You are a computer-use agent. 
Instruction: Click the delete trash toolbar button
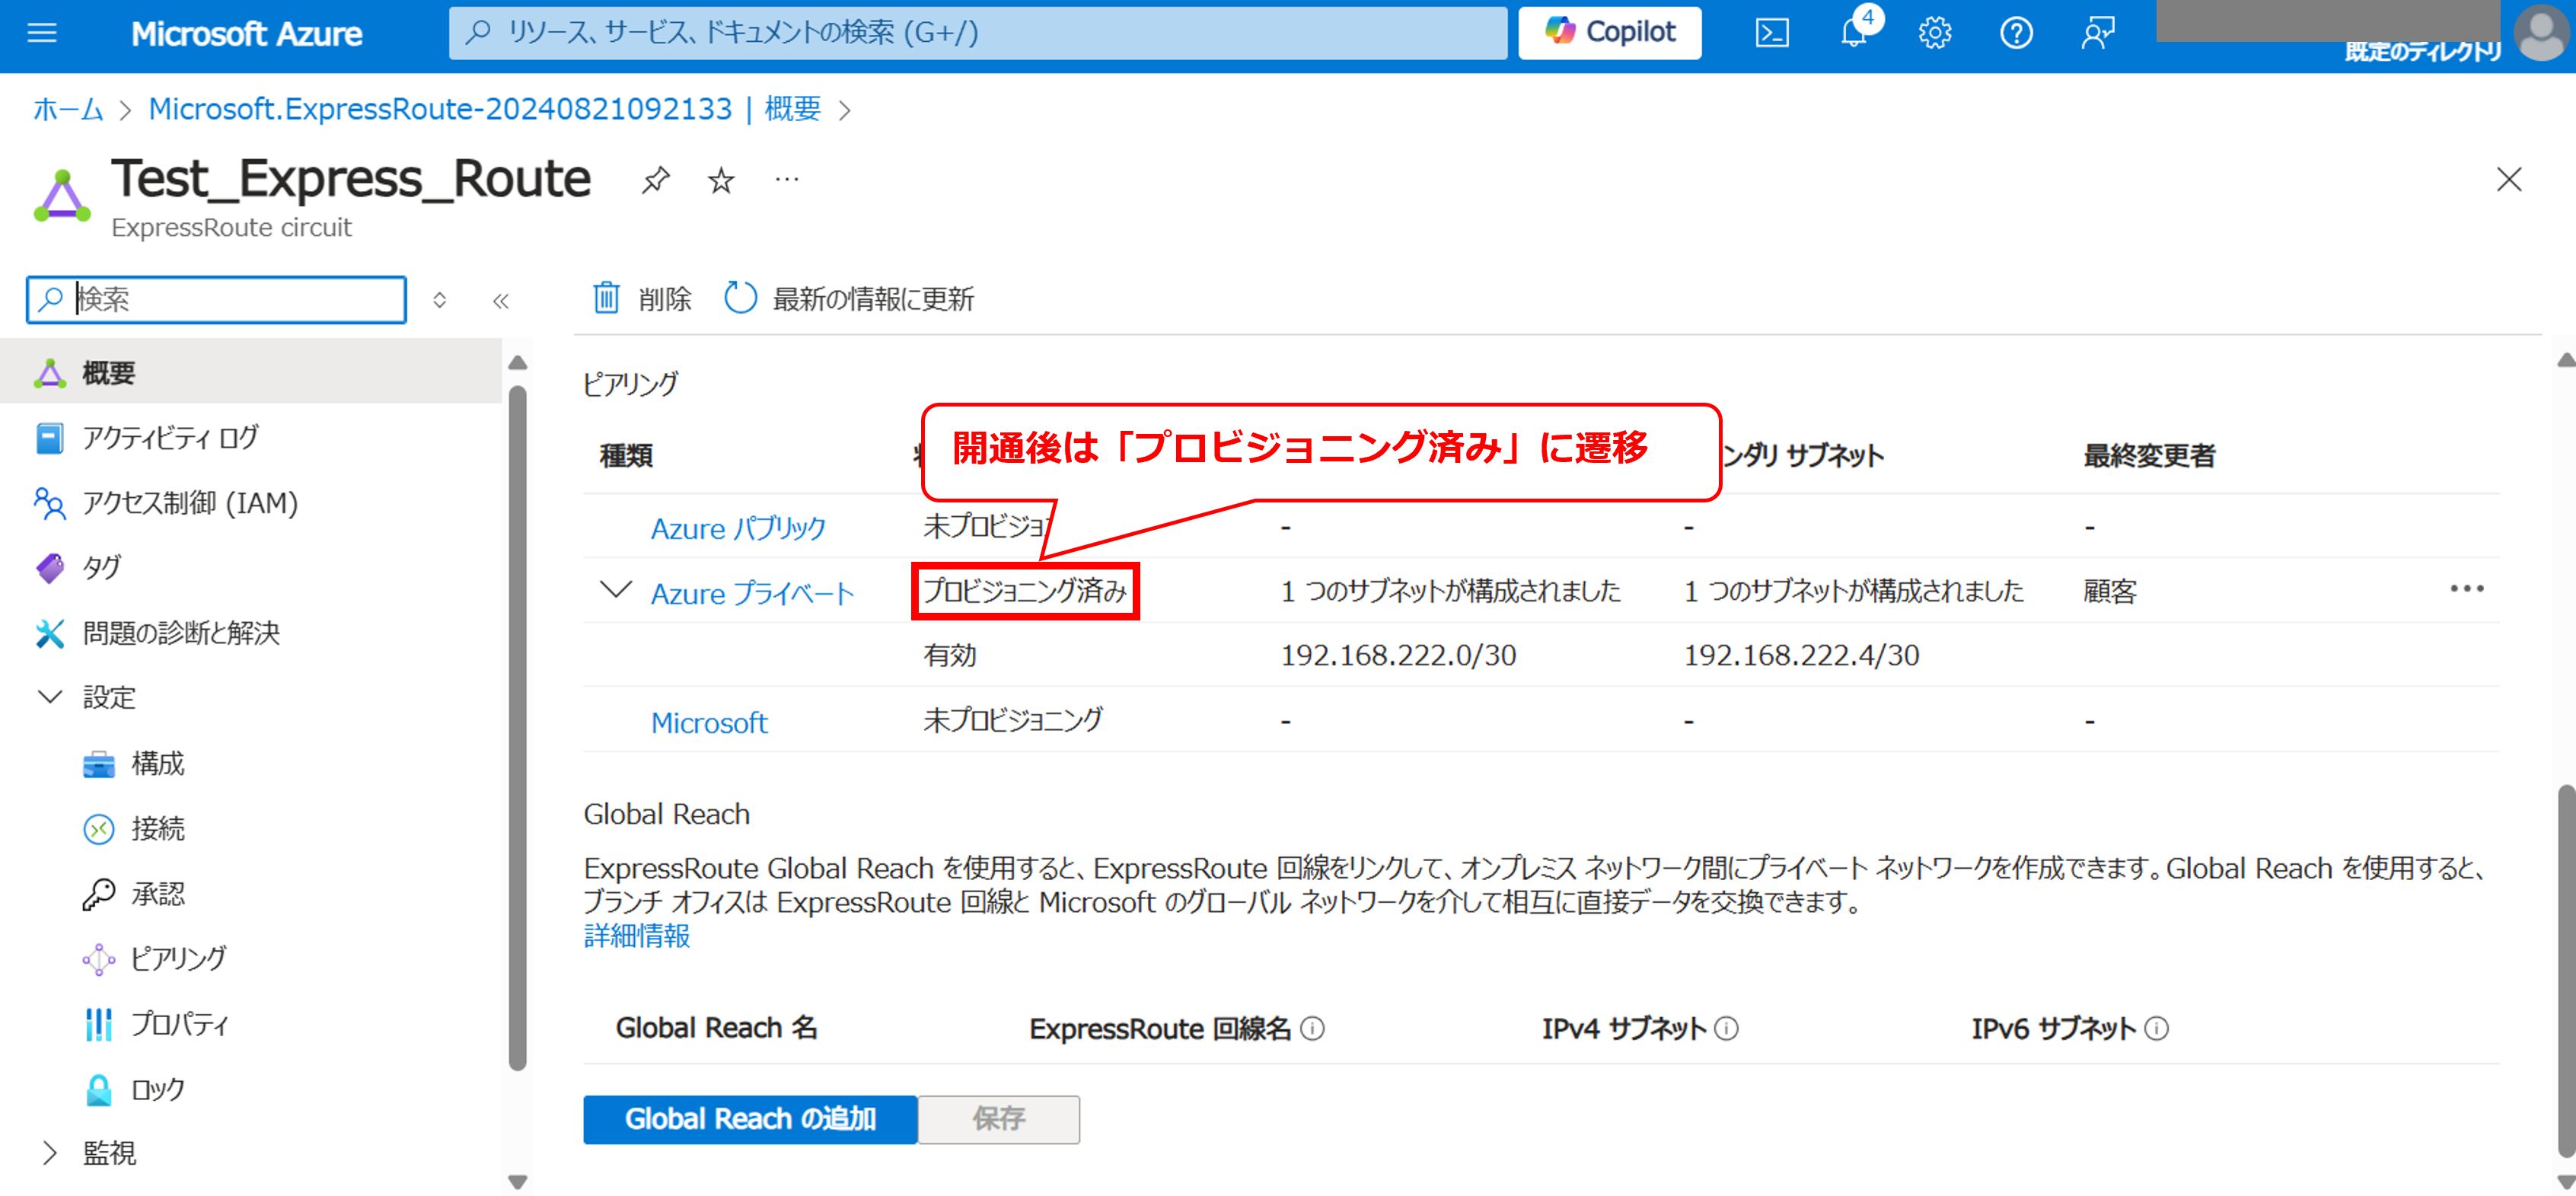point(642,298)
